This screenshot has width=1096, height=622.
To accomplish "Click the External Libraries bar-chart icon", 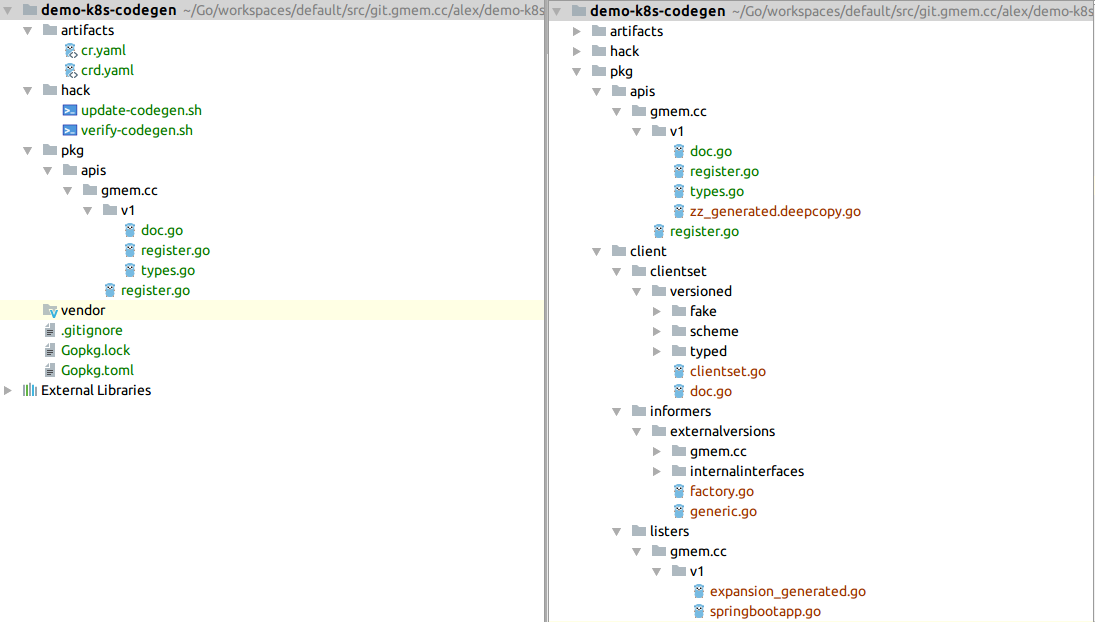I will coord(30,391).
